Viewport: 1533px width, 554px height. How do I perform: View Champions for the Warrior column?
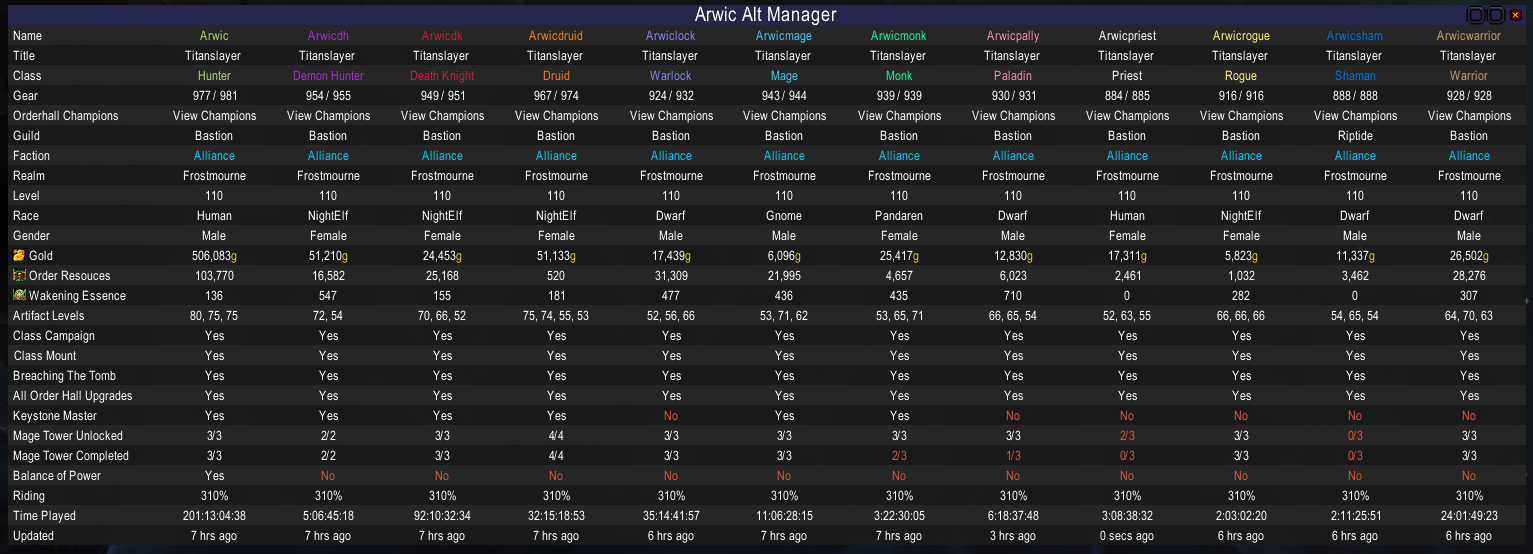1469,116
